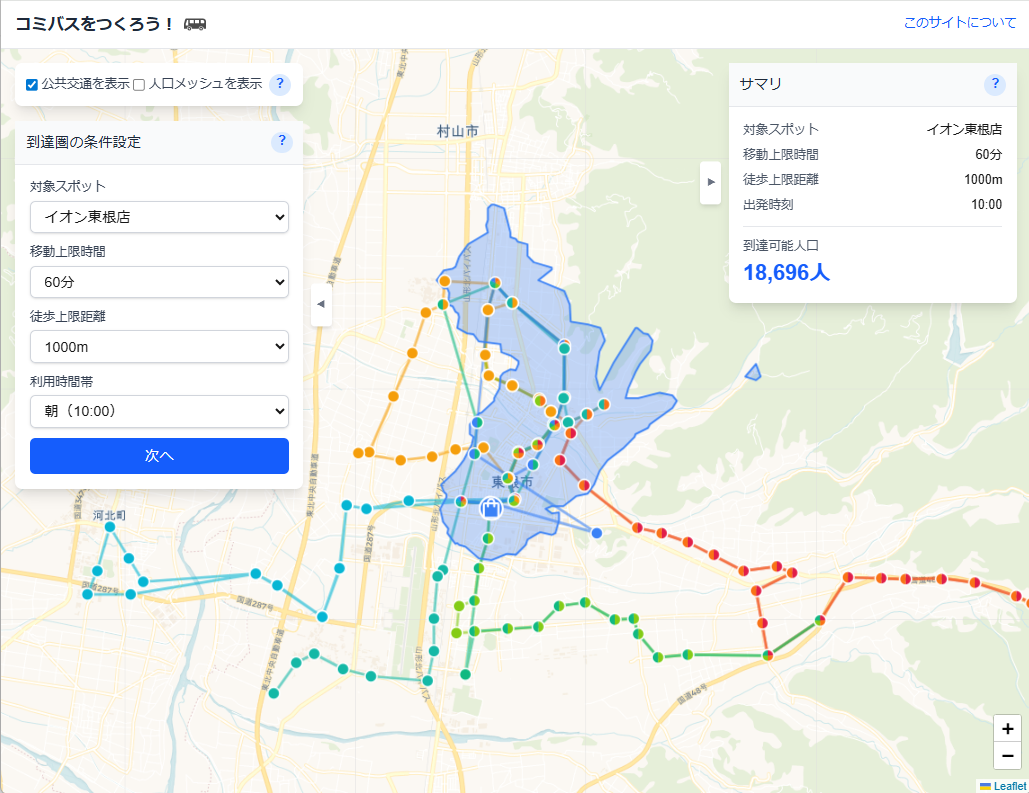Click the blue bus stop at route end
This screenshot has height=793, width=1029.
pyautogui.click(x=597, y=534)
